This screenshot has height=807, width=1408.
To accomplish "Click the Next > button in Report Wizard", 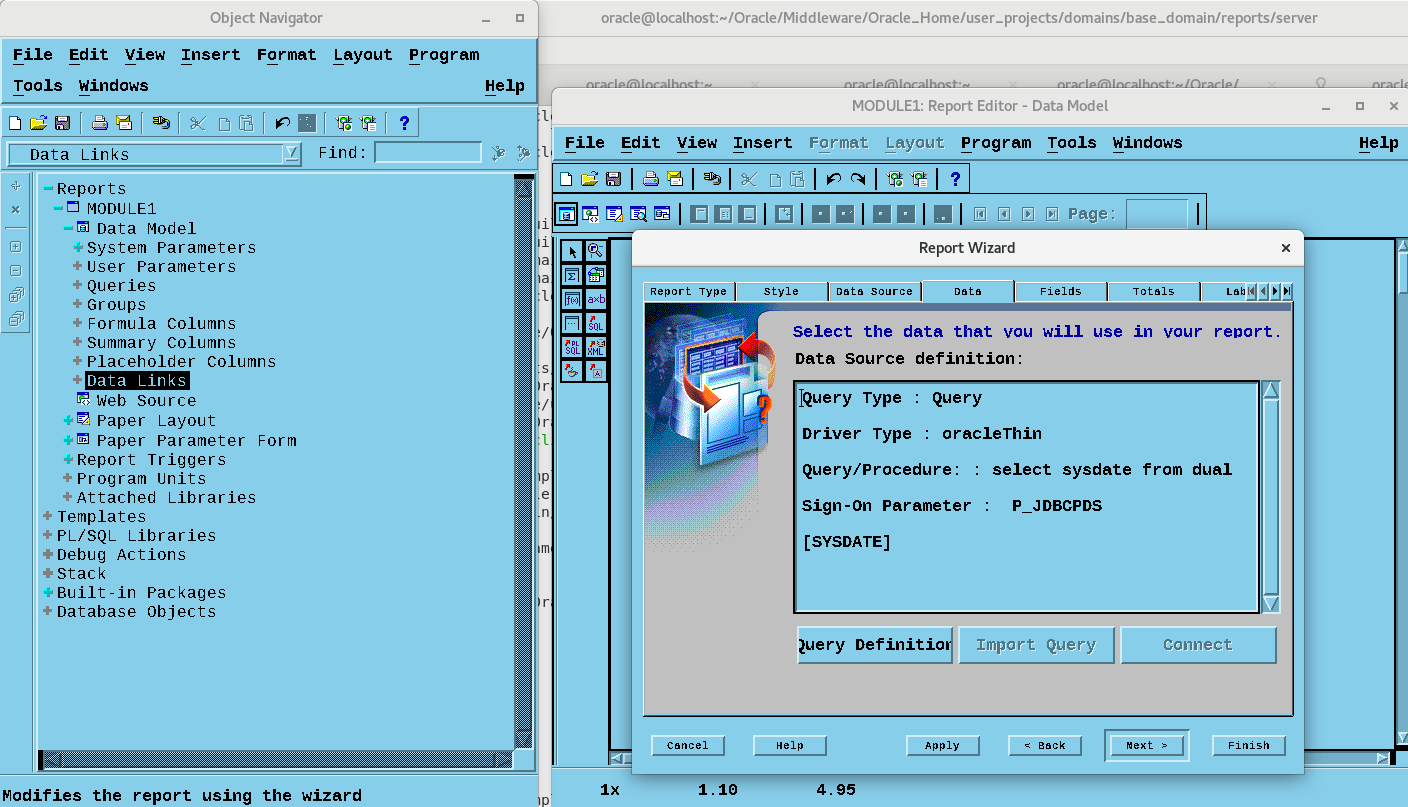I will tap(1146, 745).
